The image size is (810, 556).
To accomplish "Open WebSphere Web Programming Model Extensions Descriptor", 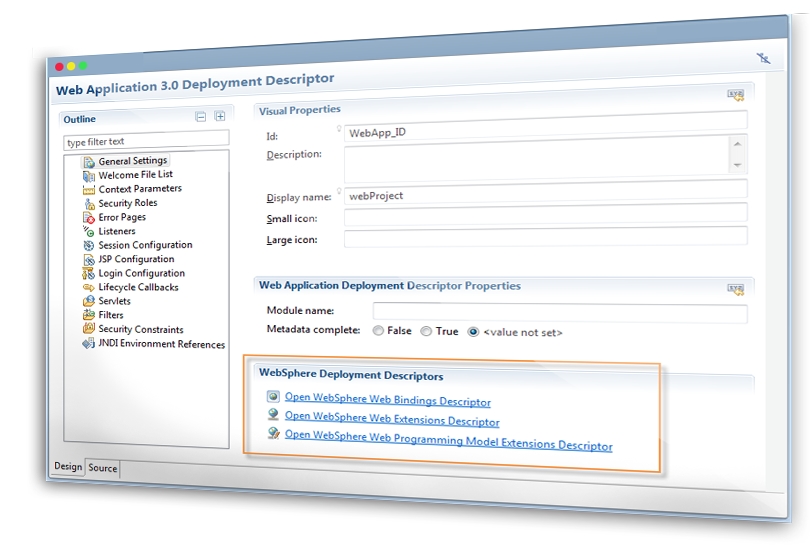I will [448, 440].
